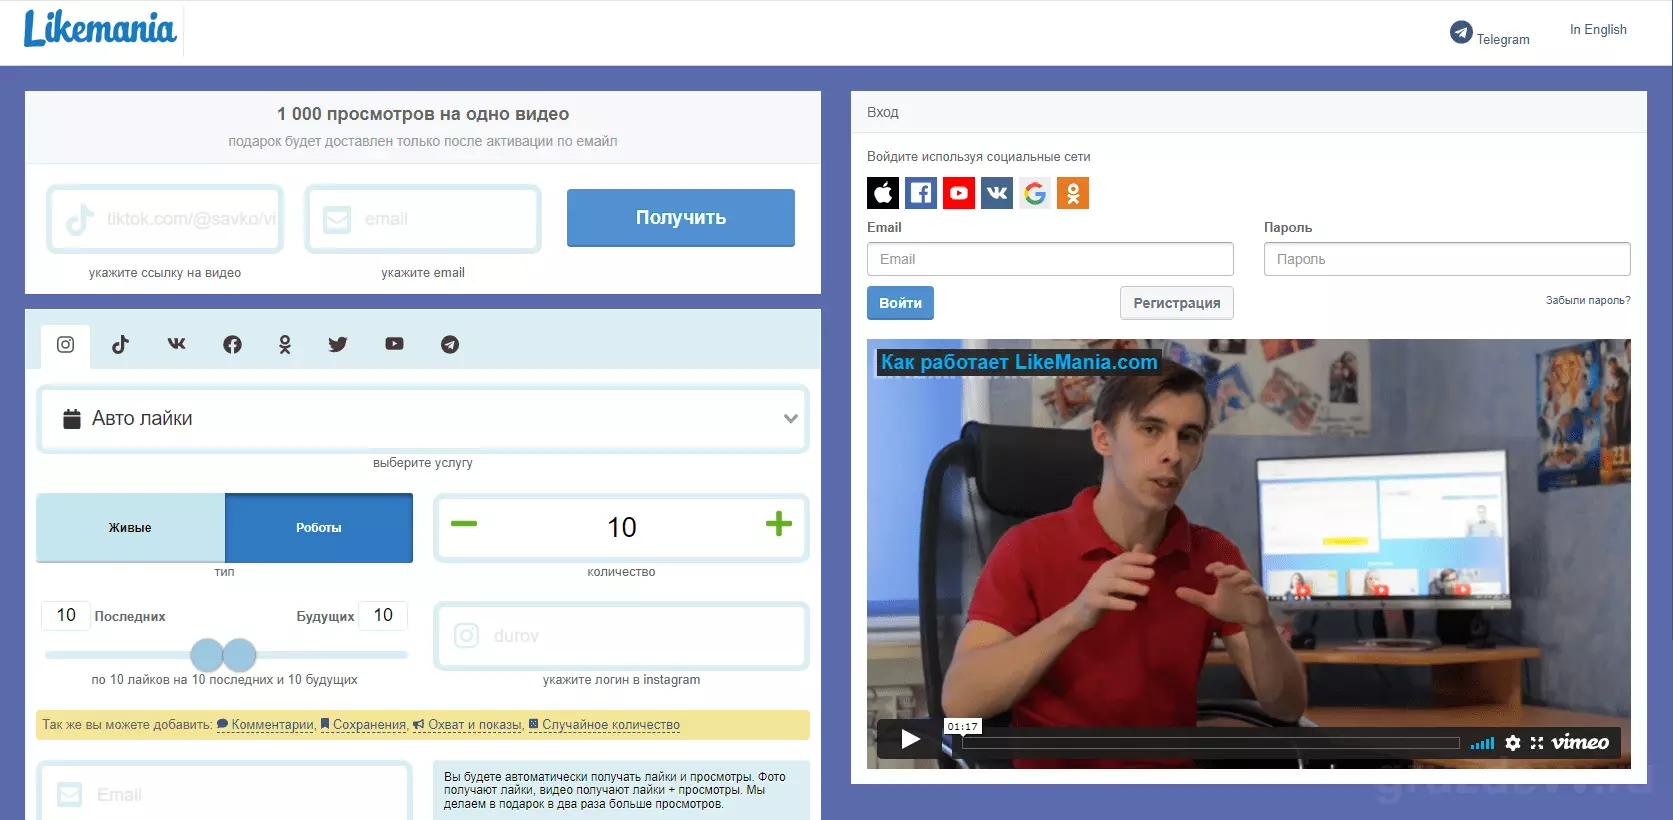Viewport: 1673px width, 820px height.
Task: Click the video progress bar
Action: point(1210,743)
